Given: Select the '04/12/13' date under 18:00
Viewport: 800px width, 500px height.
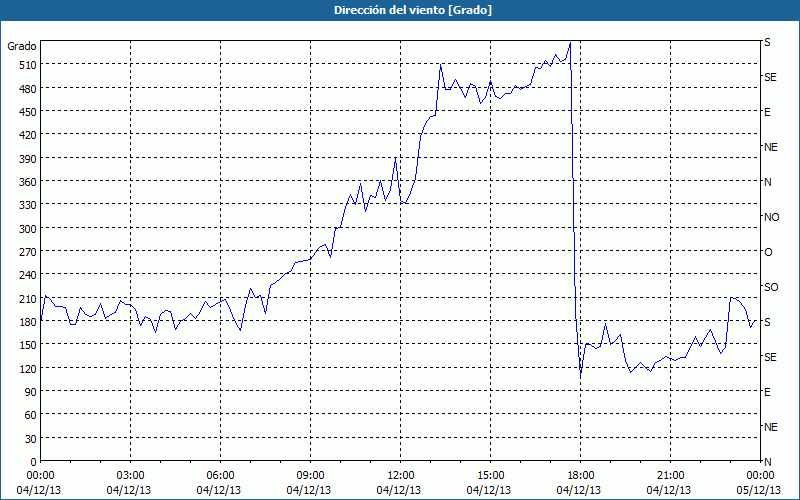Looking at the screenshot, I should (579, 490).
